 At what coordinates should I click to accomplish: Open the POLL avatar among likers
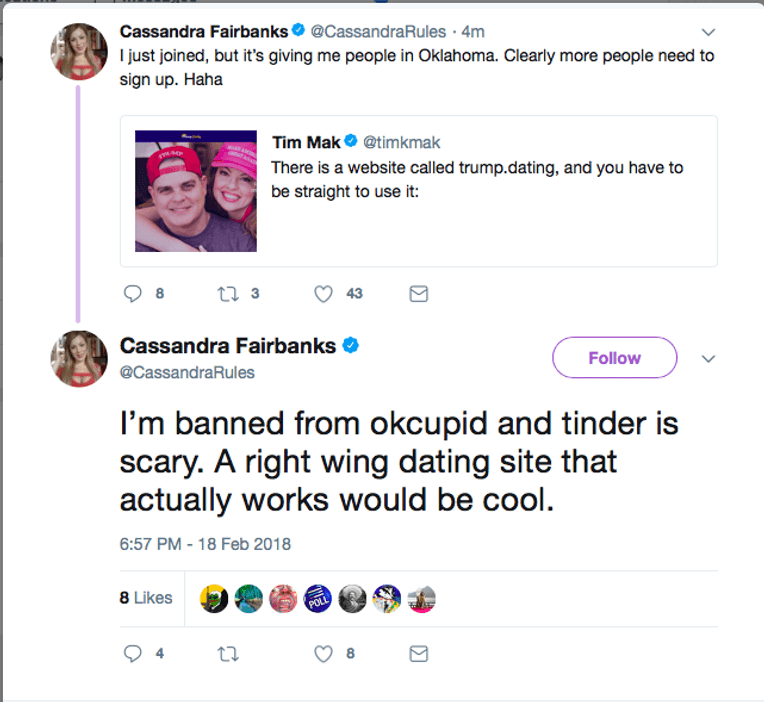click(x=317, y=598)
